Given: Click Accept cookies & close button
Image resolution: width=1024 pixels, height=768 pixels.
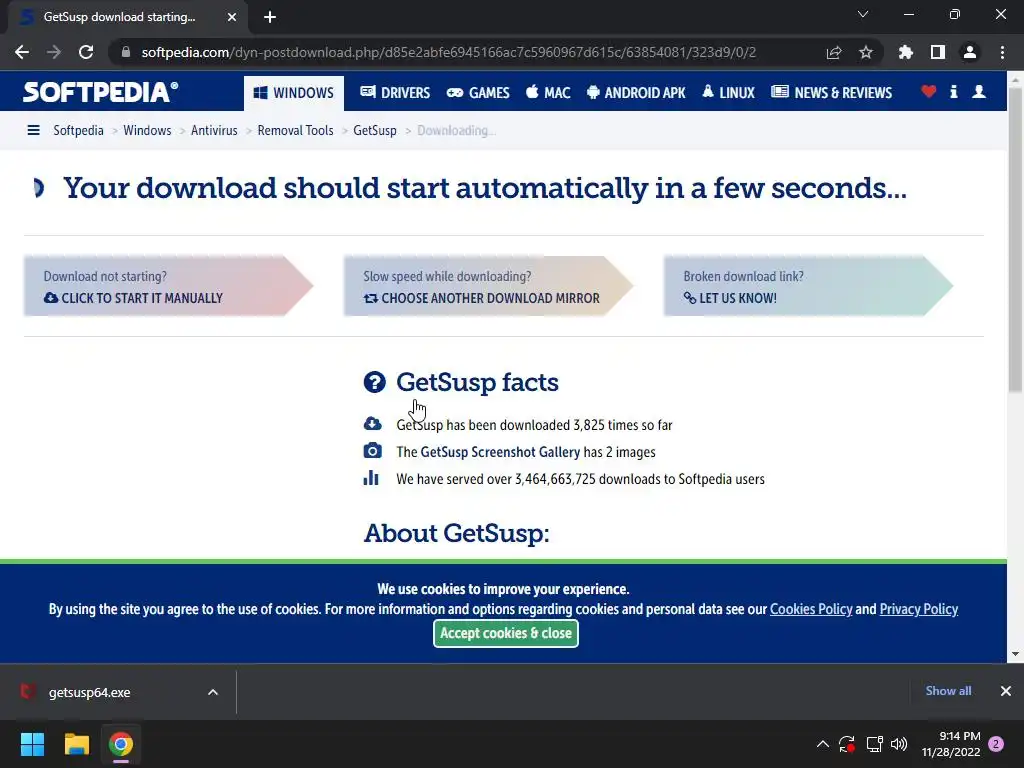Looking at the screenshot, I should click(x=506, y=633).
